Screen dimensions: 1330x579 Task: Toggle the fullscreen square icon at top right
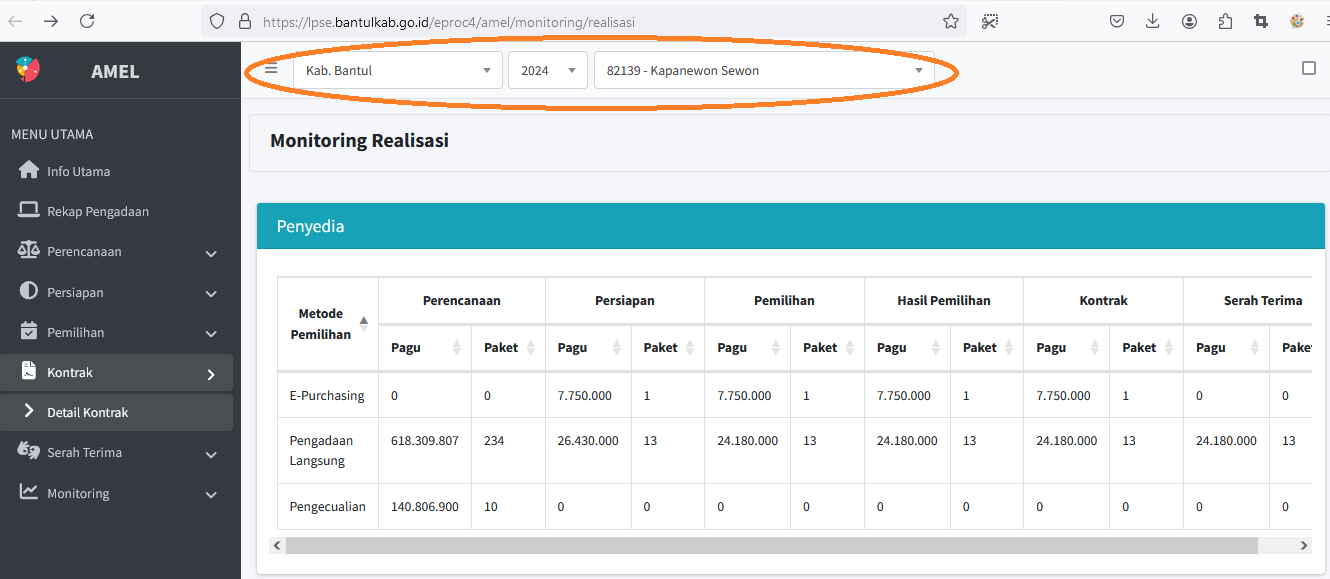click(1308, 68)
